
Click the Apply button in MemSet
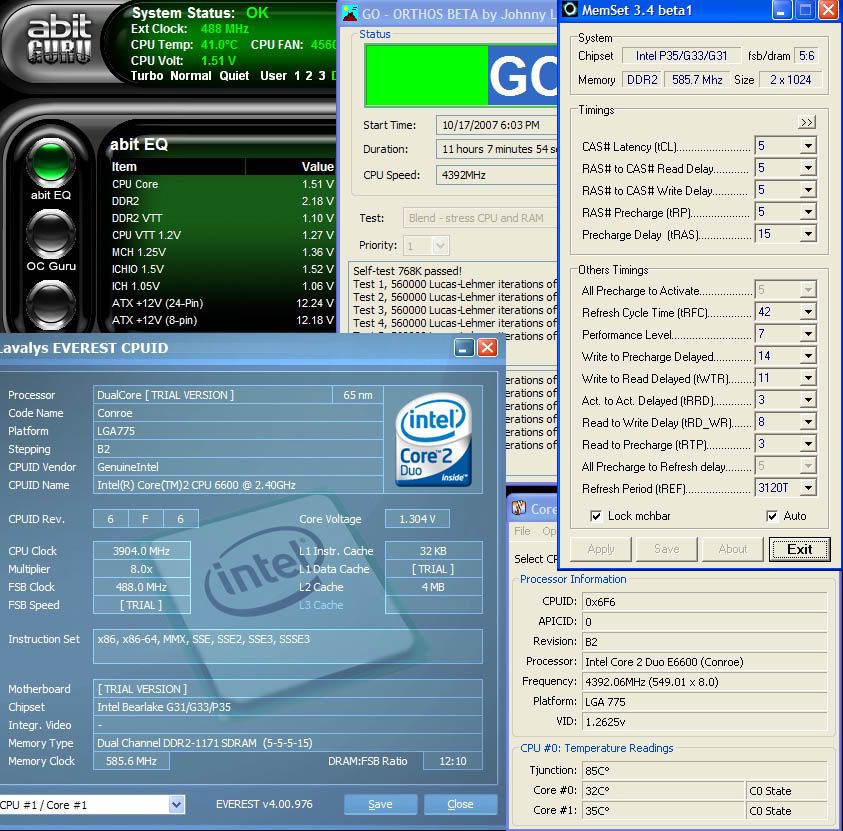tap(601, 549)
